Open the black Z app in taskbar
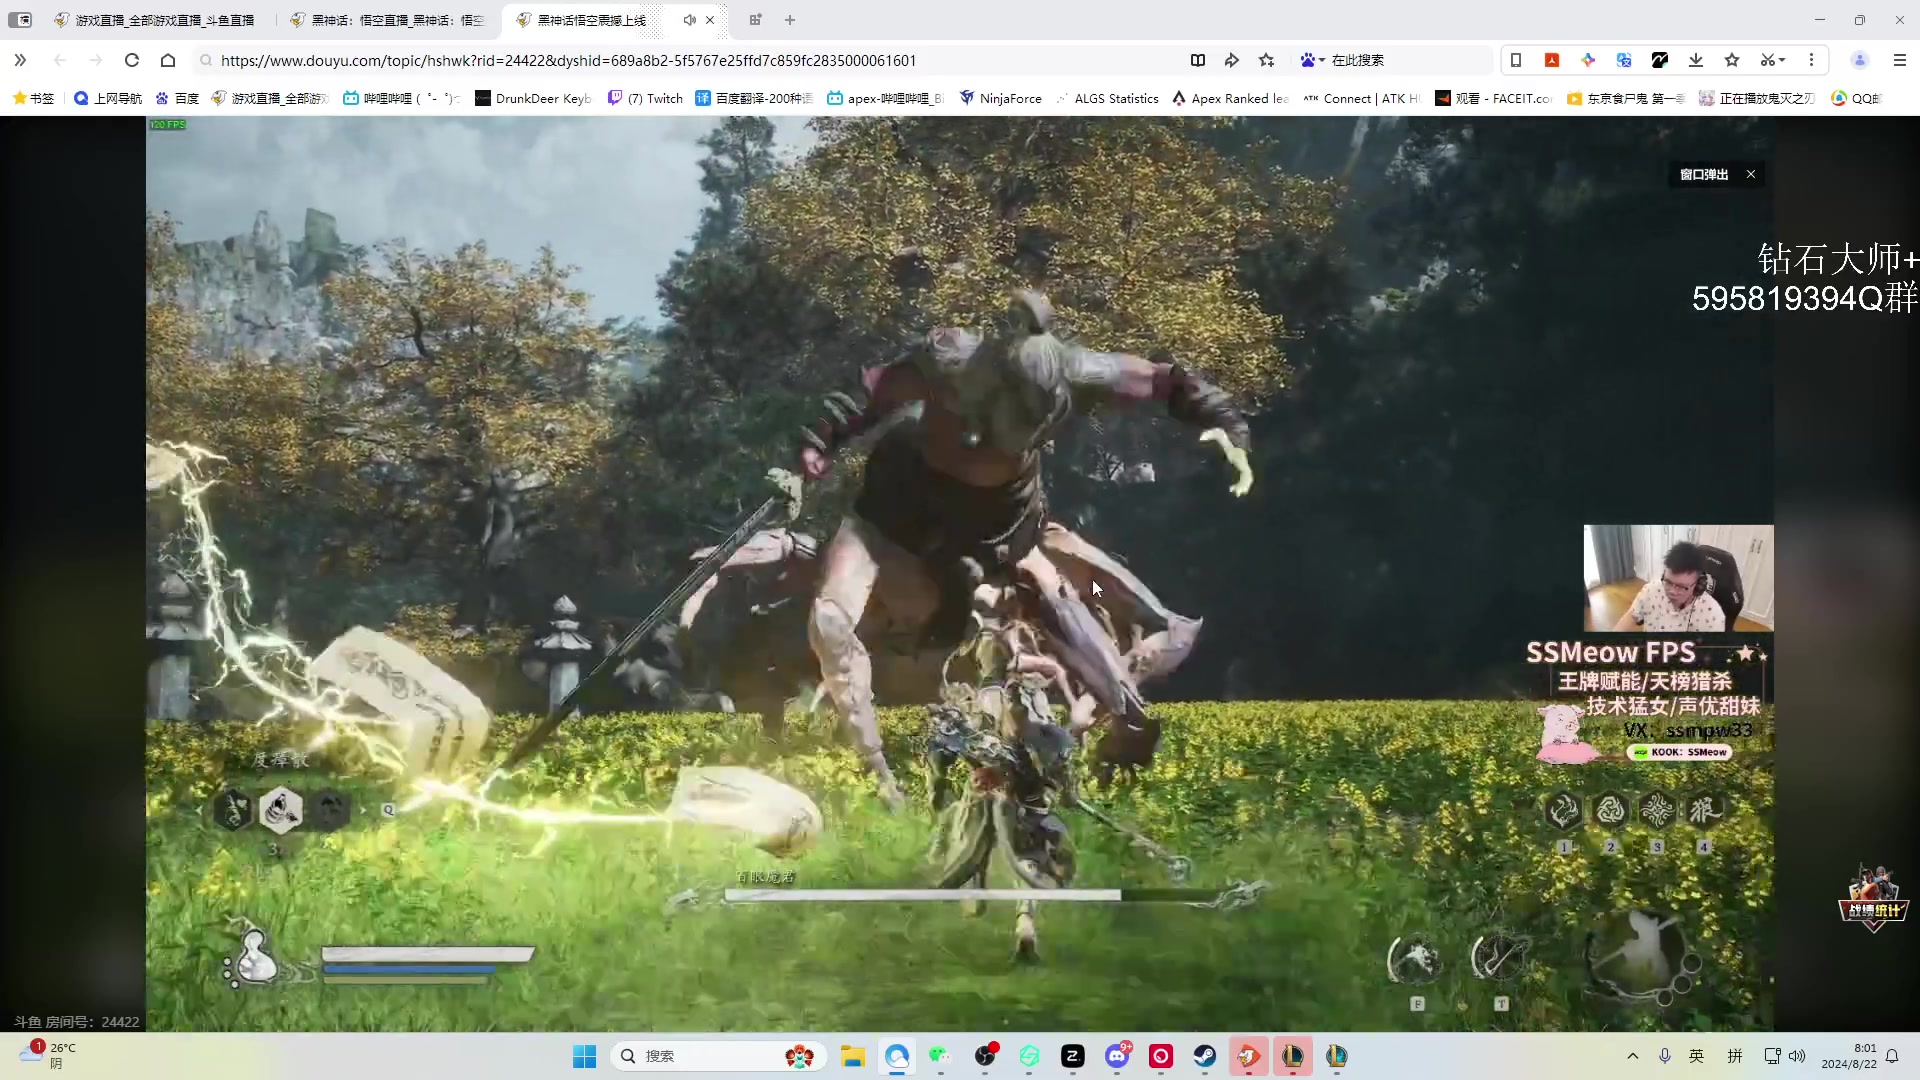The height and width of the screenshot is (1080, 1920). point(1073,1056)
